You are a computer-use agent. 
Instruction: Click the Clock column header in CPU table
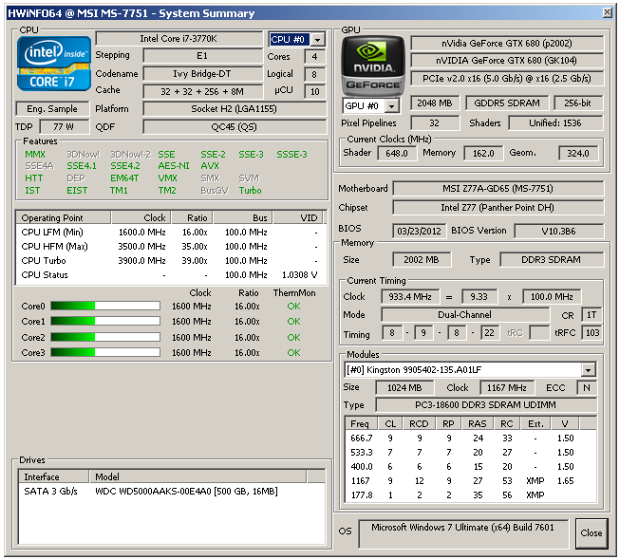coord(141,218)
